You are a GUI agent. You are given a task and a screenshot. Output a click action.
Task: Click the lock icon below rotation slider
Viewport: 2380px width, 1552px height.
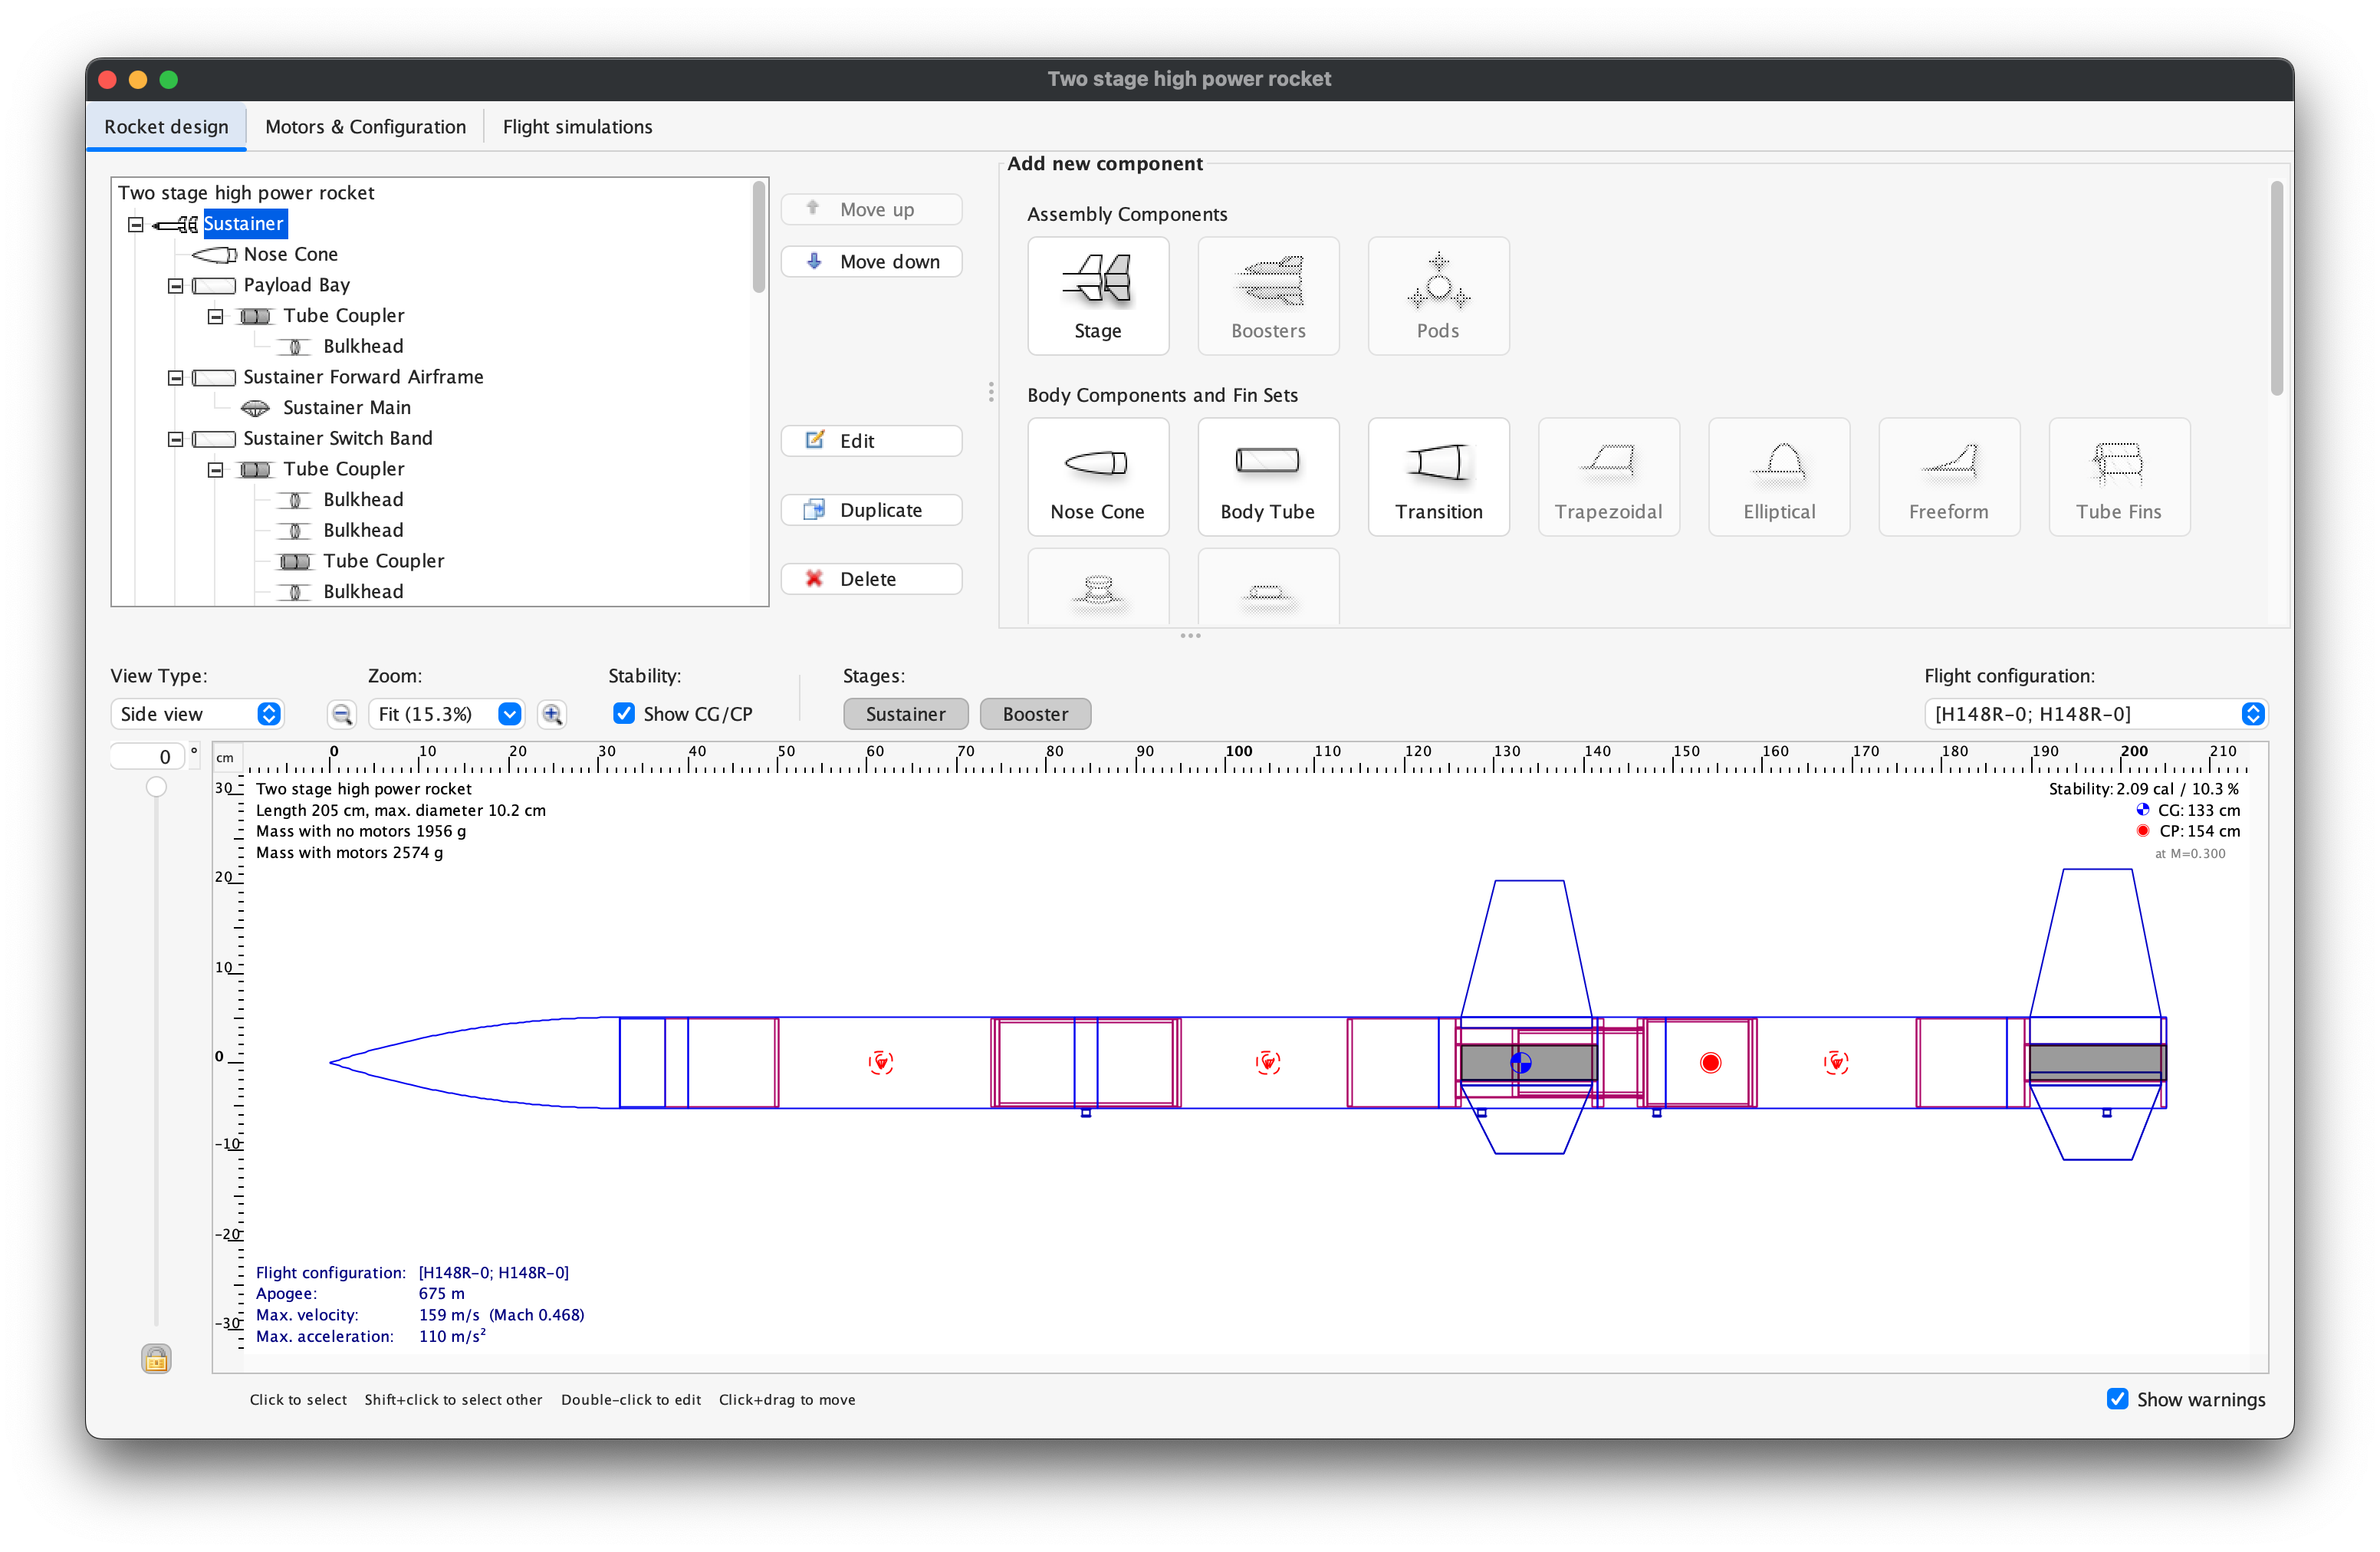click(156, 1359)
